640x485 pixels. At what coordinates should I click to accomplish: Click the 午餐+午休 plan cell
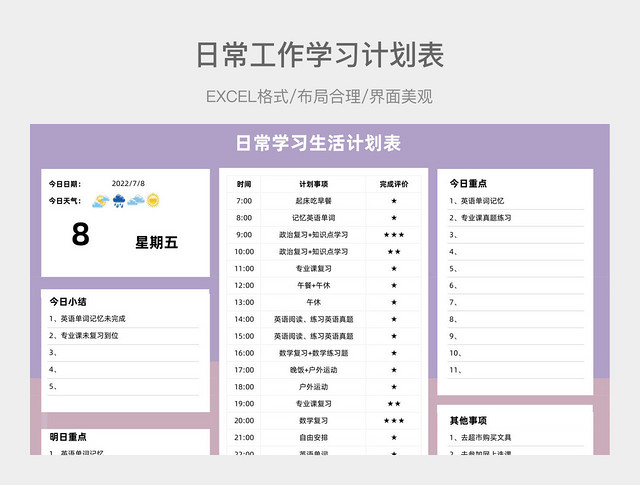(313, 285)
